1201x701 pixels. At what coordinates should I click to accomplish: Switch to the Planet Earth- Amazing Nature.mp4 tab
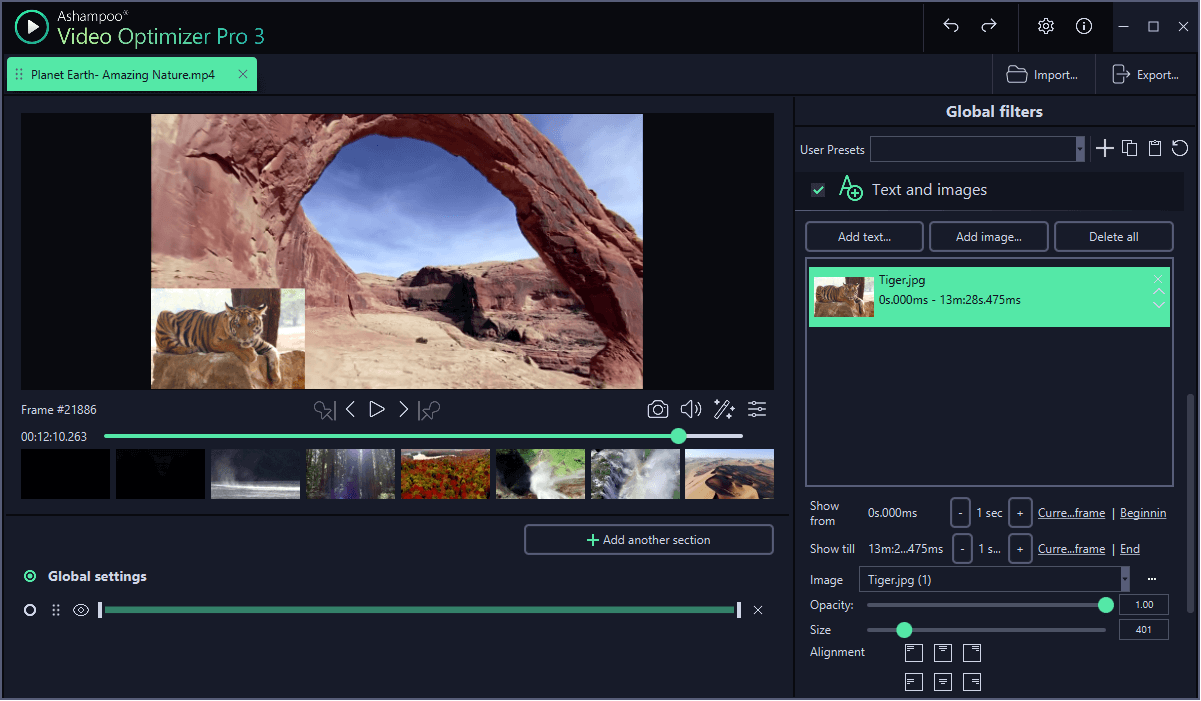click(x=120, y=74)
